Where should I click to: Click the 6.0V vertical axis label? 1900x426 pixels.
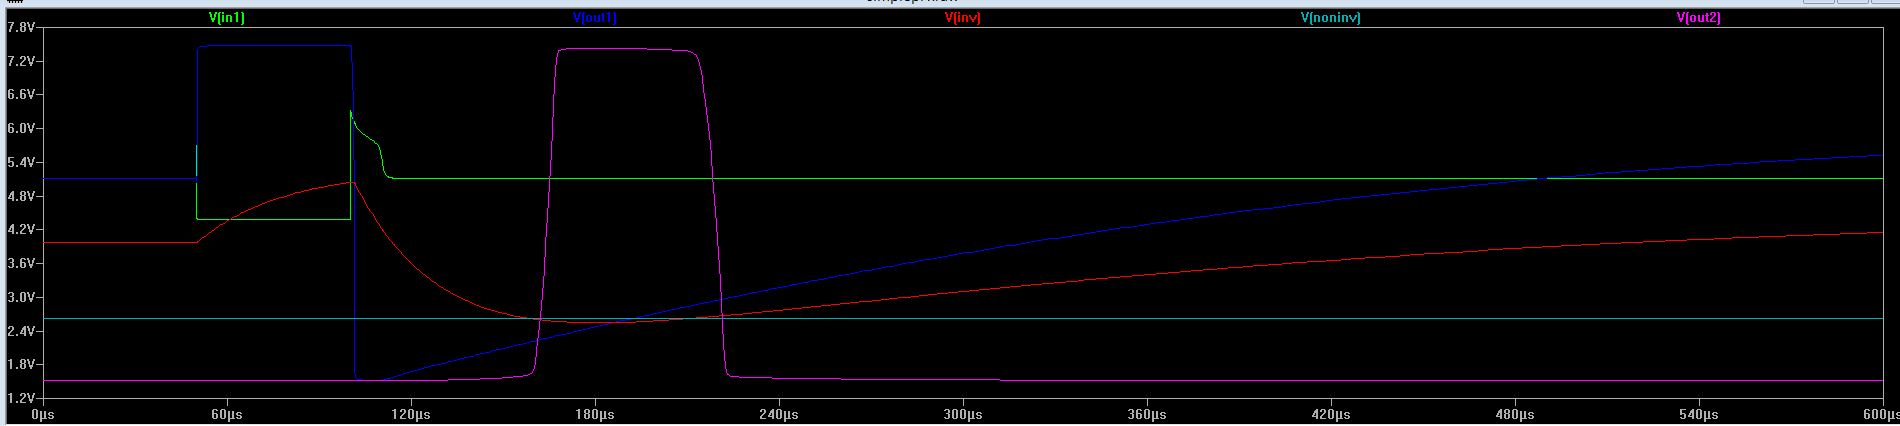point(21,128)
